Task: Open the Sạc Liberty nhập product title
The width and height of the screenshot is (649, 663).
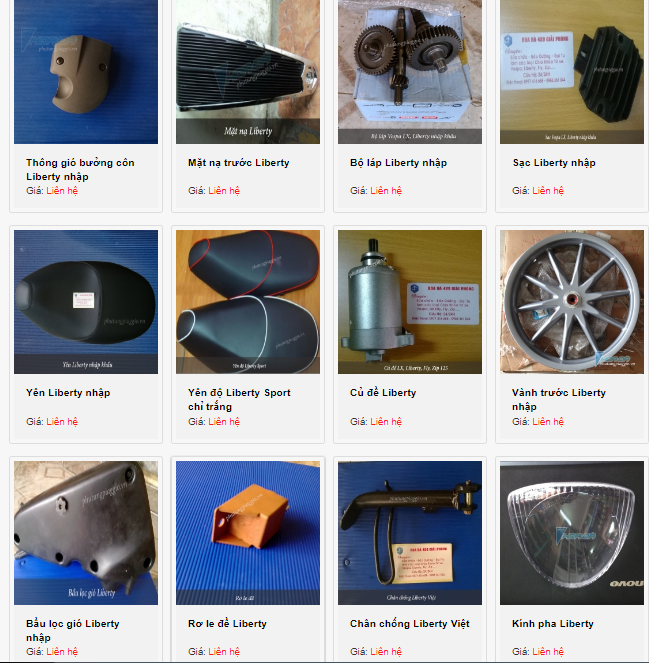Action: [x=554, y=163]
